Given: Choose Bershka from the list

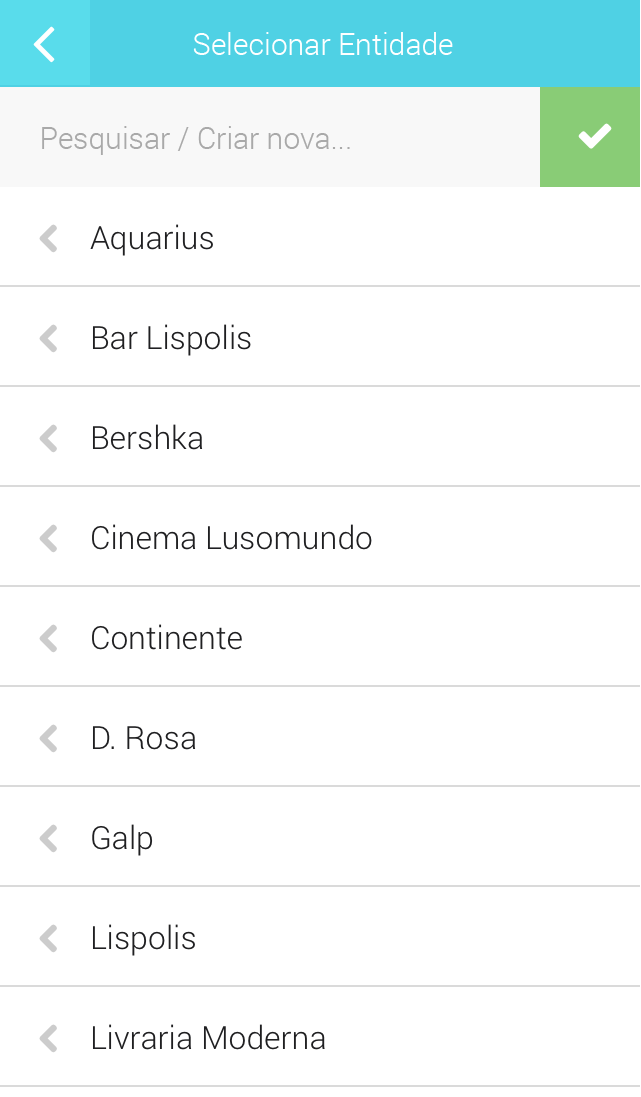Looking at the screenshot, I should point(147,438).
